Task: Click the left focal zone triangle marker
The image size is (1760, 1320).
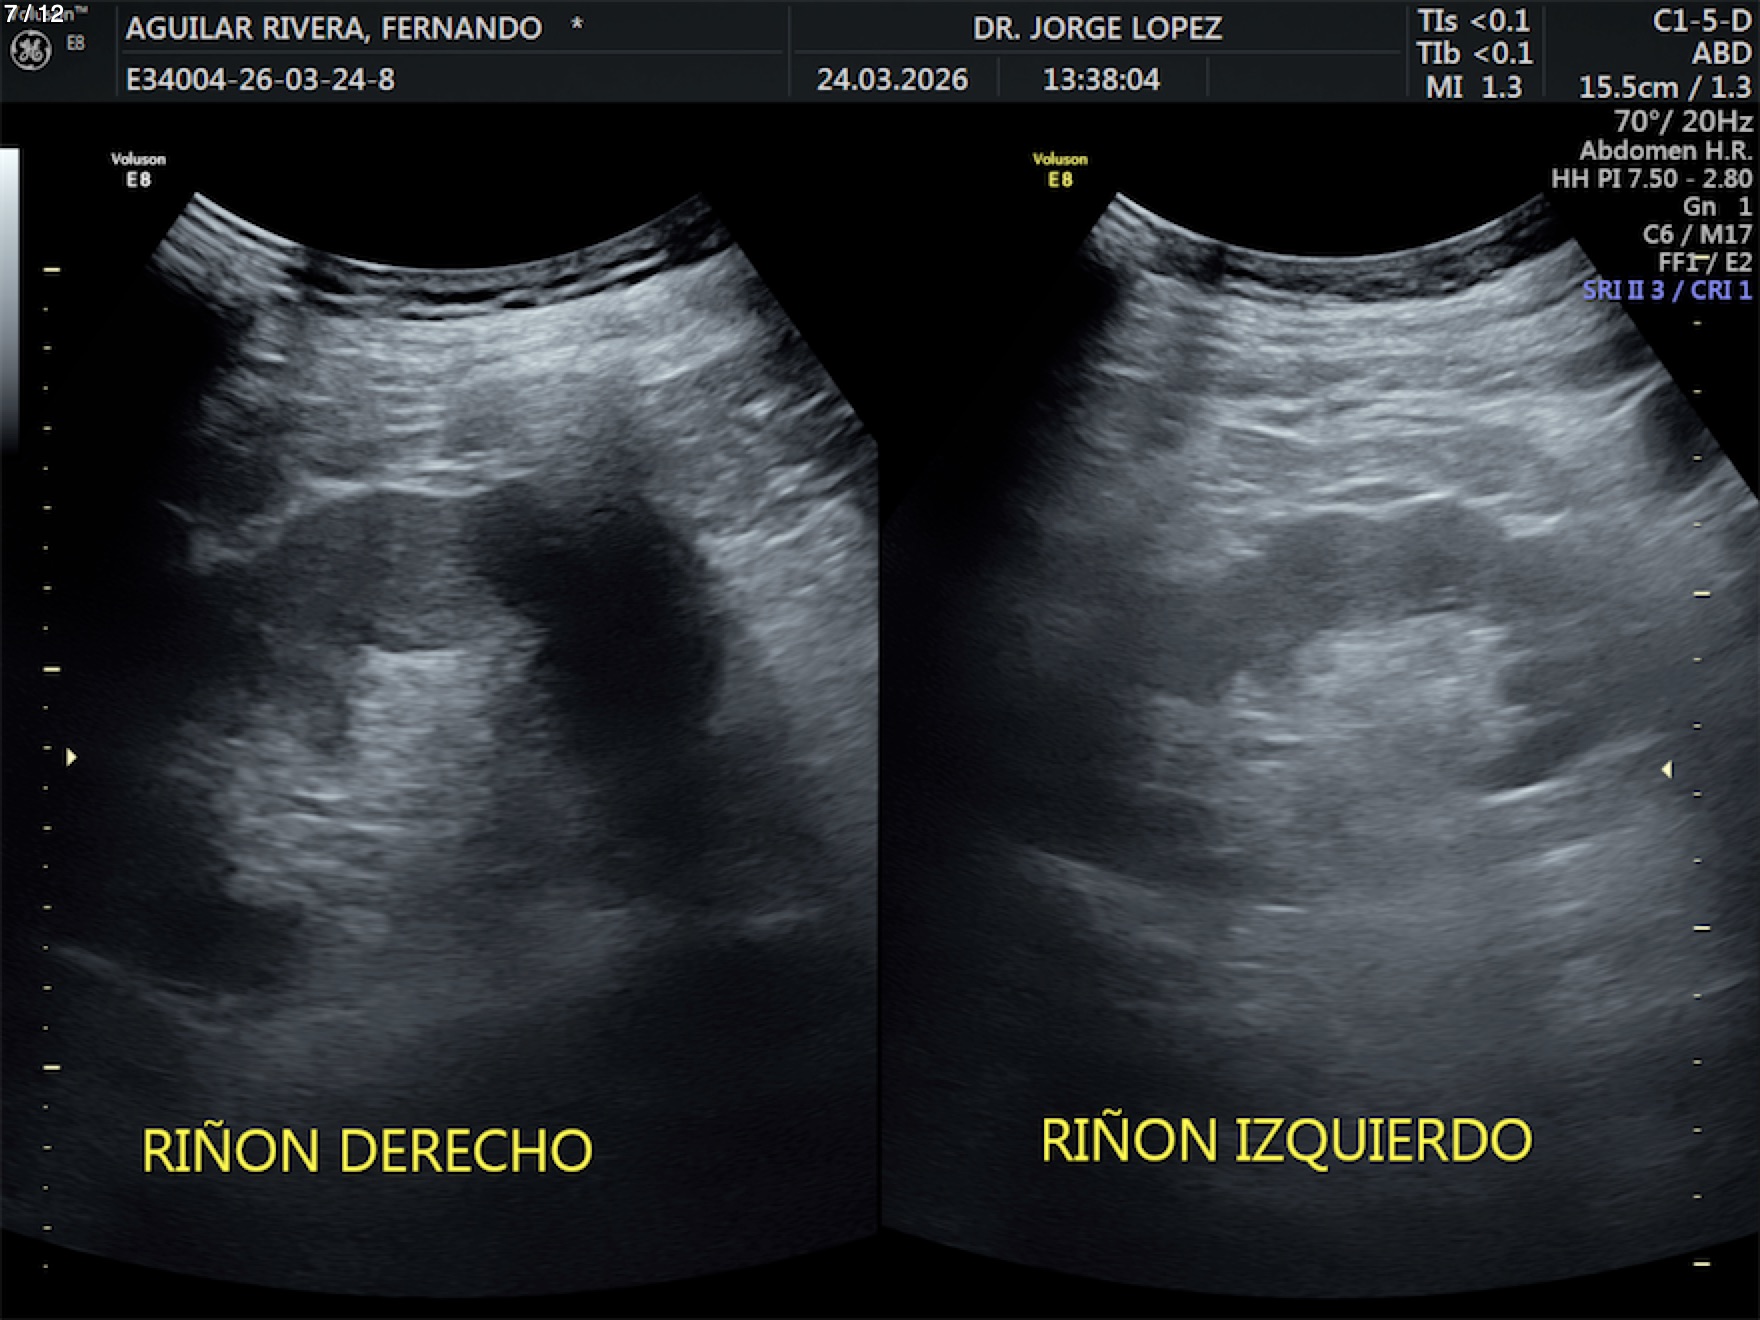Action: [x=71, y=757]
